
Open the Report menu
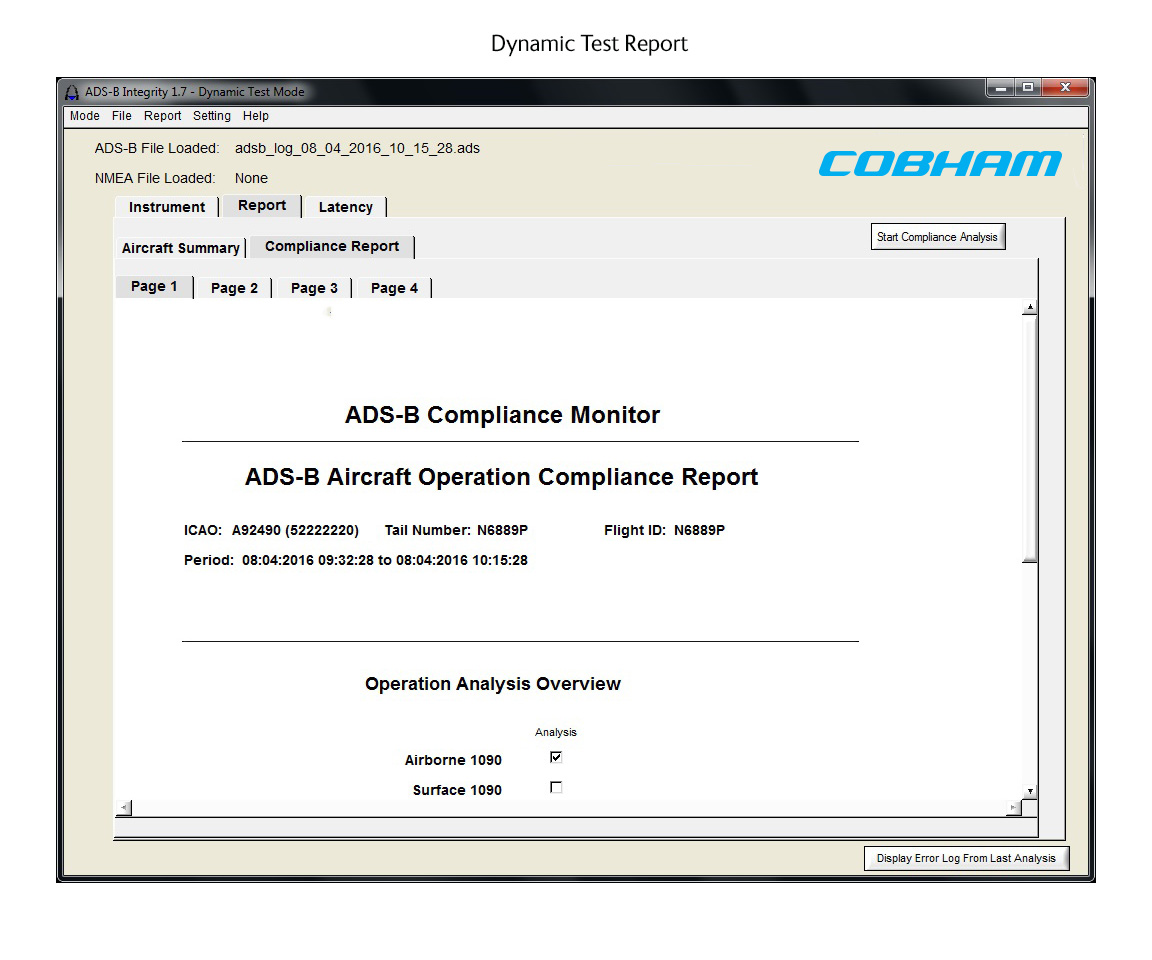click(x=162, y=116)
